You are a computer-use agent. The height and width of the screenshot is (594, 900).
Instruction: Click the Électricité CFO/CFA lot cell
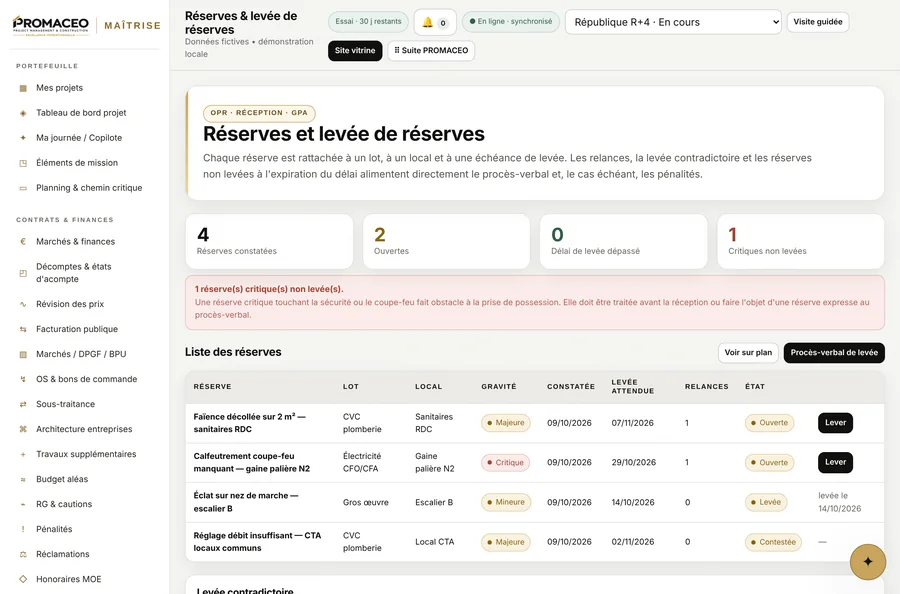click(362, 463)
